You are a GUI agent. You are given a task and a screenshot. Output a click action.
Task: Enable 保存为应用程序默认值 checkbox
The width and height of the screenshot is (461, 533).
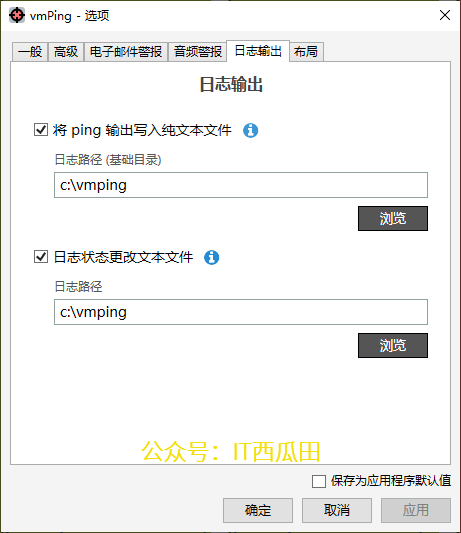(319, 481)
